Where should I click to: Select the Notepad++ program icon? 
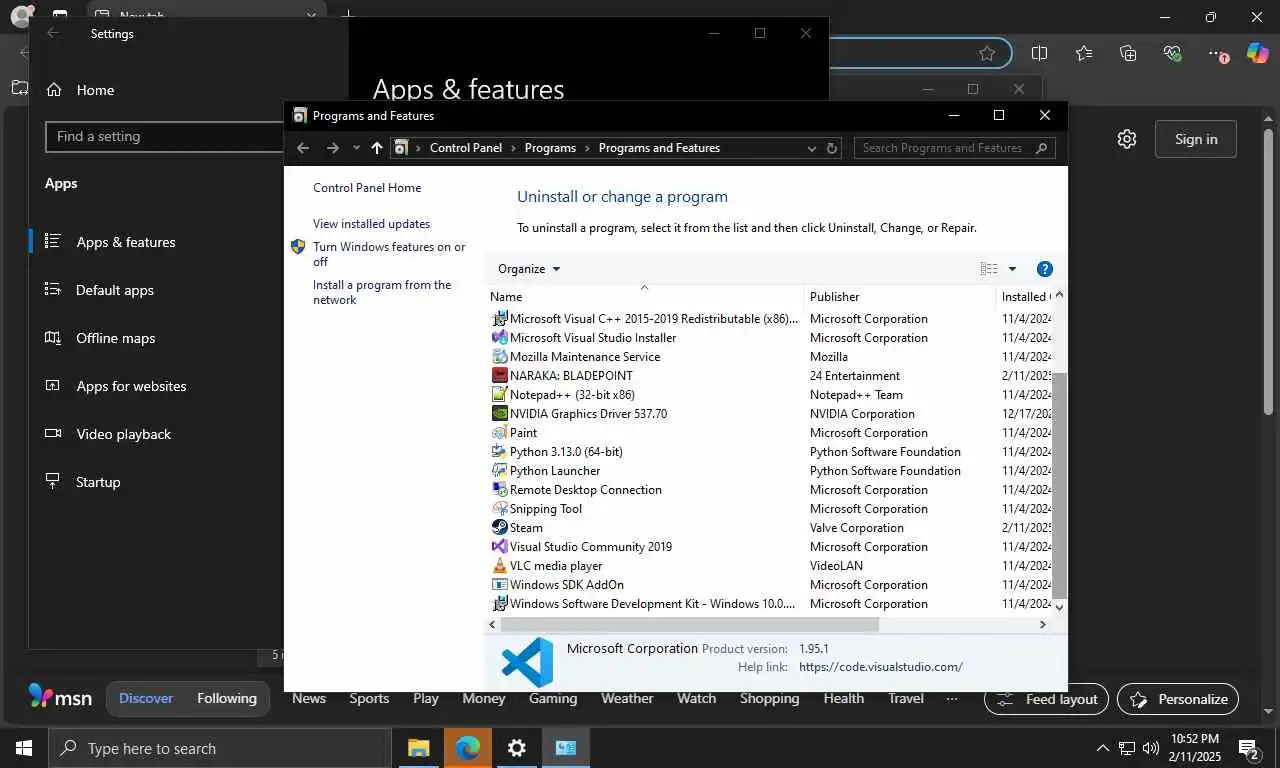pos(500,395)
